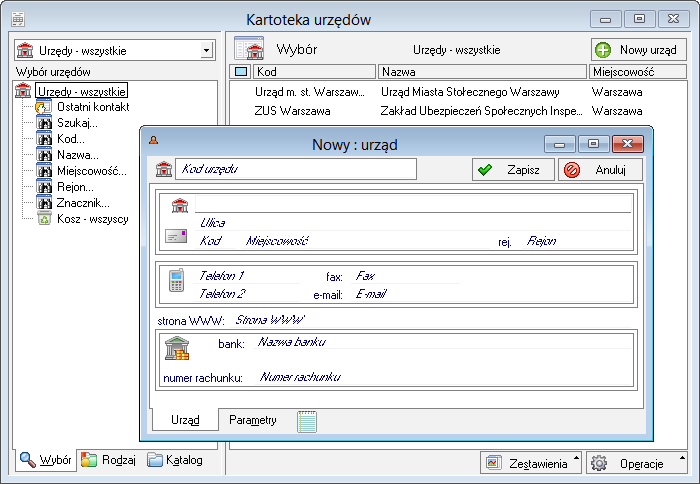The image size is (700, 484).
Task: Sort by the Nazwa column header
Action: 482,71
